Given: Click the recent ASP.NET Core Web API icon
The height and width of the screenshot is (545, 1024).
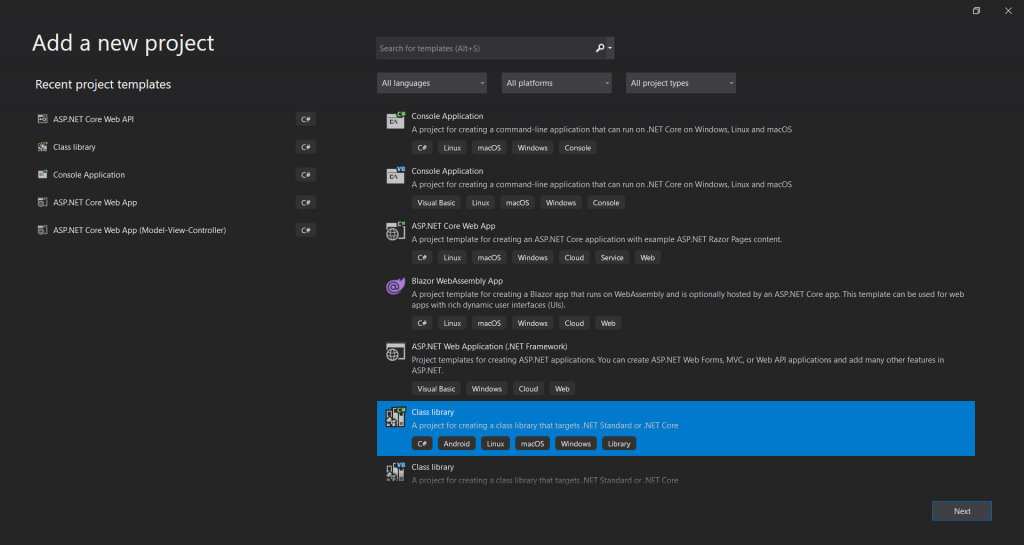Looking at the screenshot, I should coord(42,119).
